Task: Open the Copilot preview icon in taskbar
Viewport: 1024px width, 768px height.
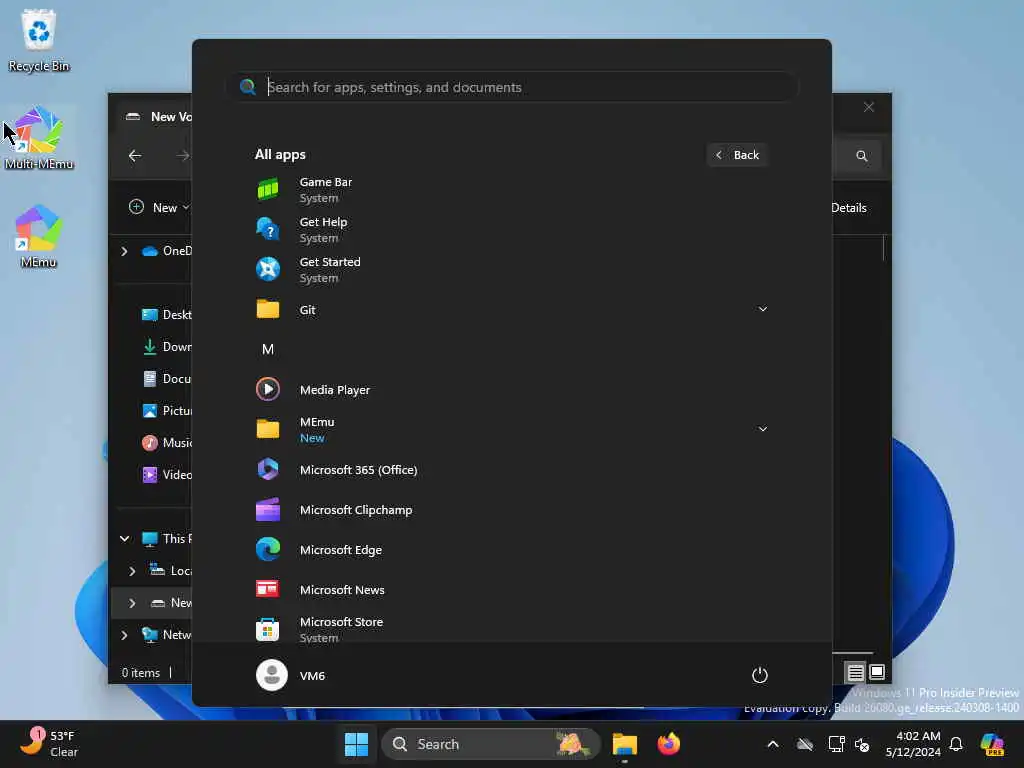Action: click(x=992, y=744)
